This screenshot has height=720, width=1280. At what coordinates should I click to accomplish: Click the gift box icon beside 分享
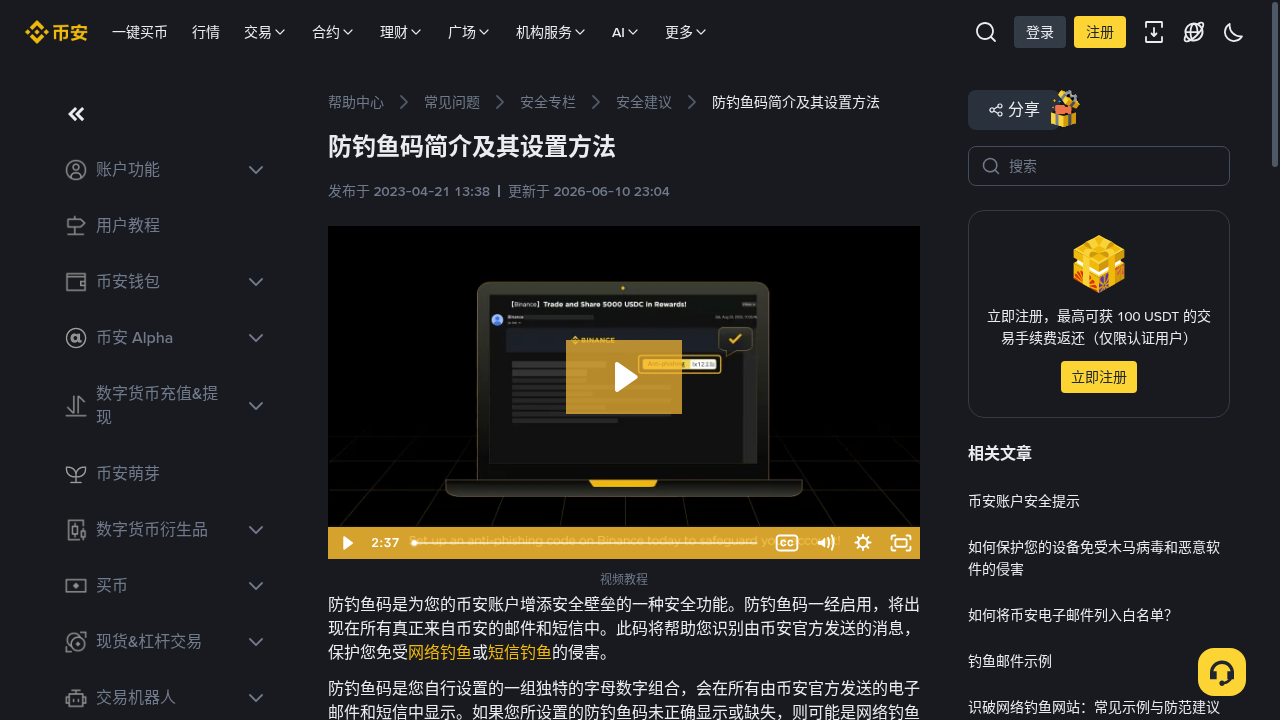1065,109
